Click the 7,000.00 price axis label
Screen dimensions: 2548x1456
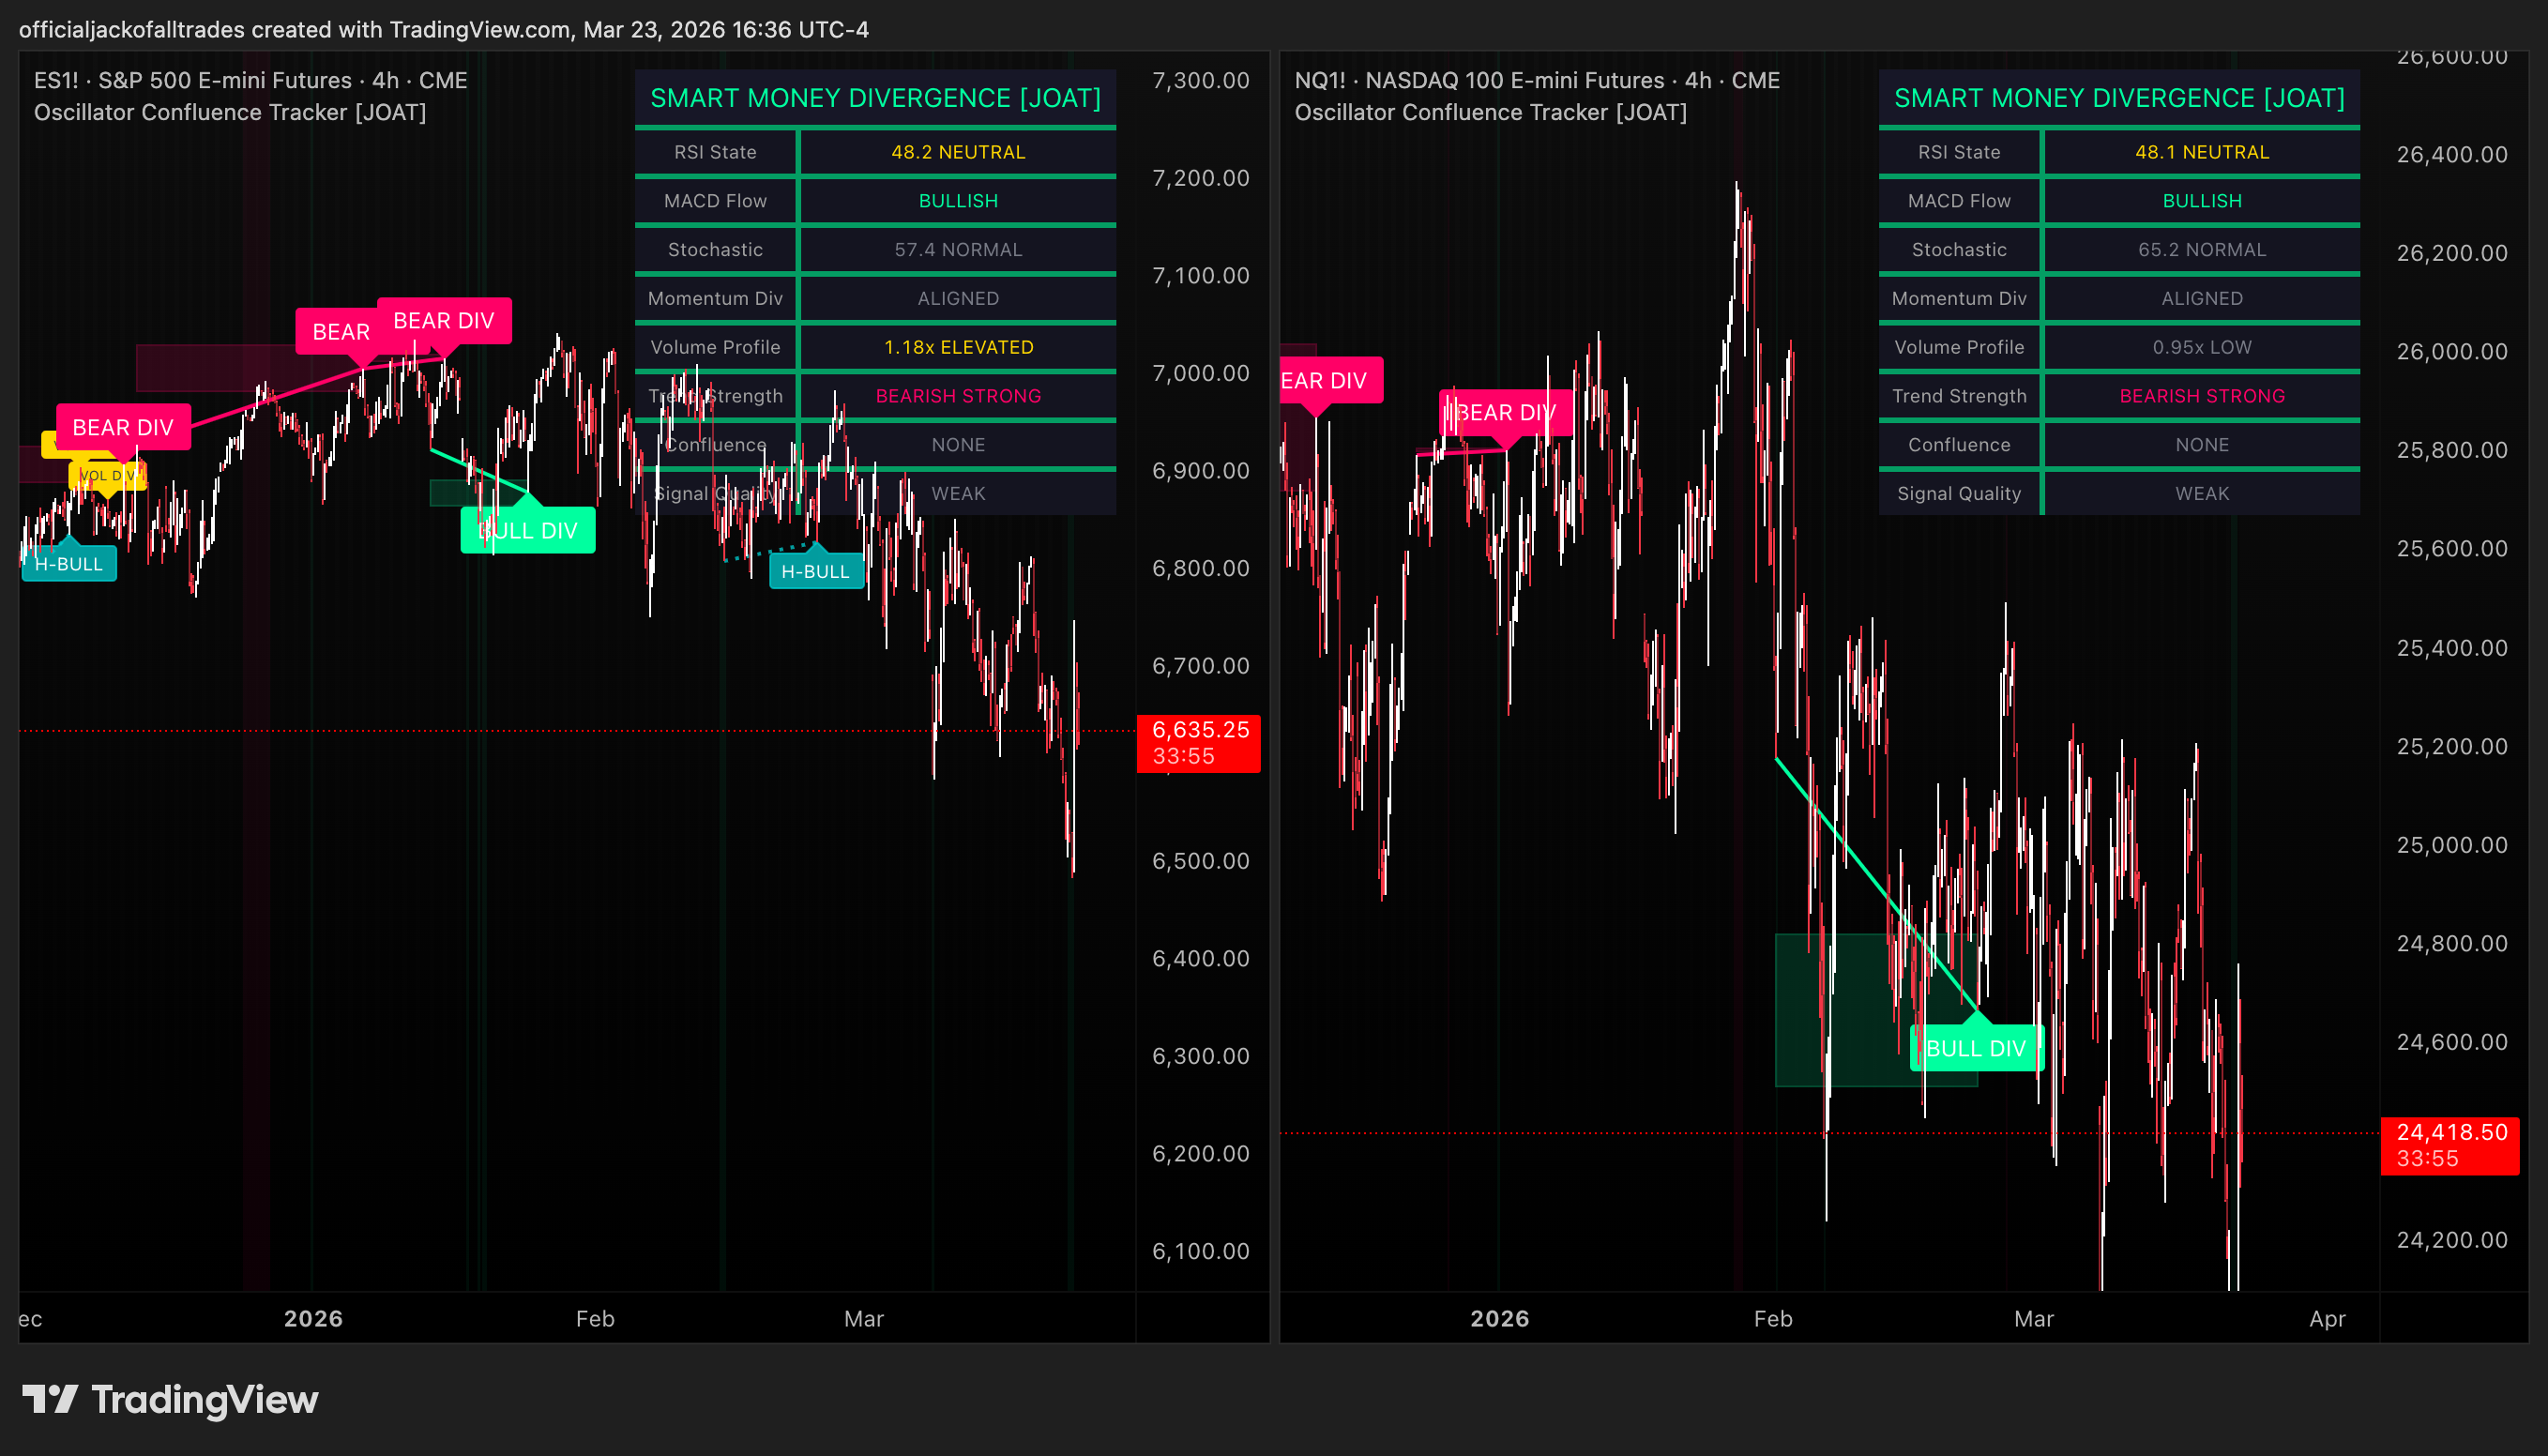click(x=1201, y=373)
